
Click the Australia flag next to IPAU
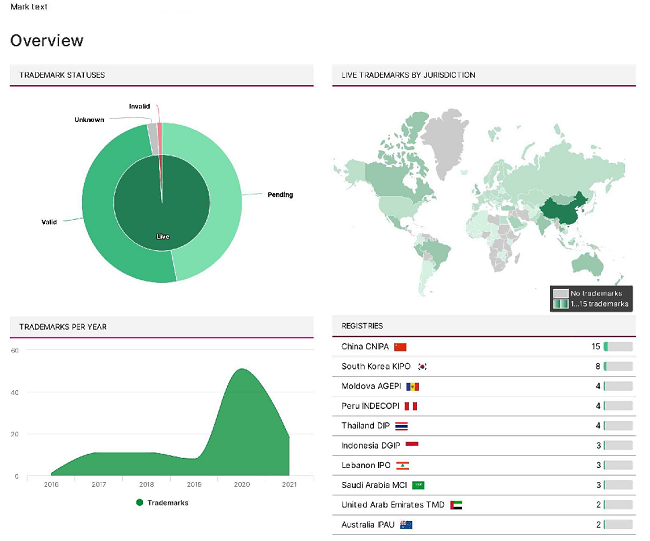(x=406, y=524)
